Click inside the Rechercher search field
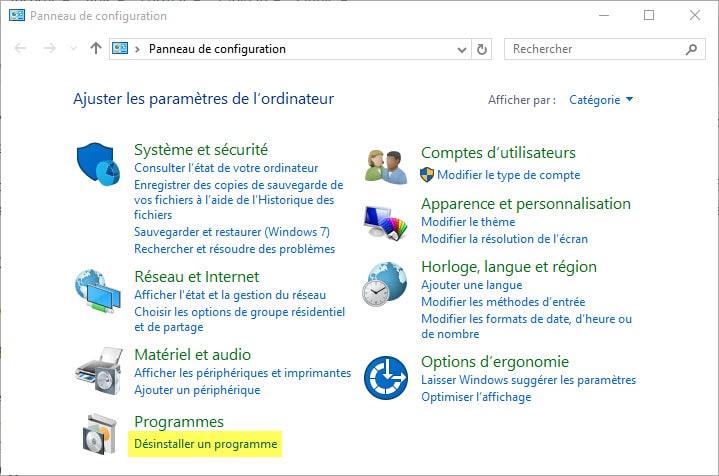 coord(596,49)
